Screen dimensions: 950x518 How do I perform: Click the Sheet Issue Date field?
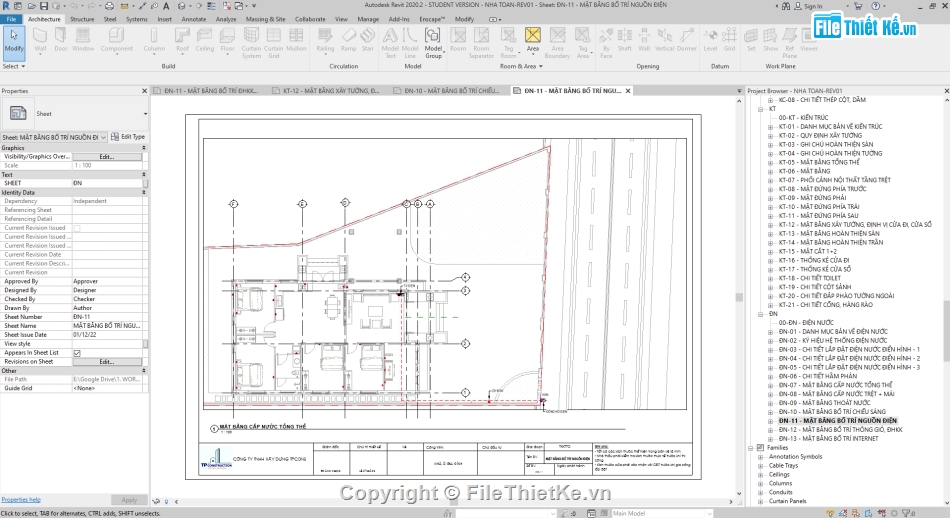107,335
